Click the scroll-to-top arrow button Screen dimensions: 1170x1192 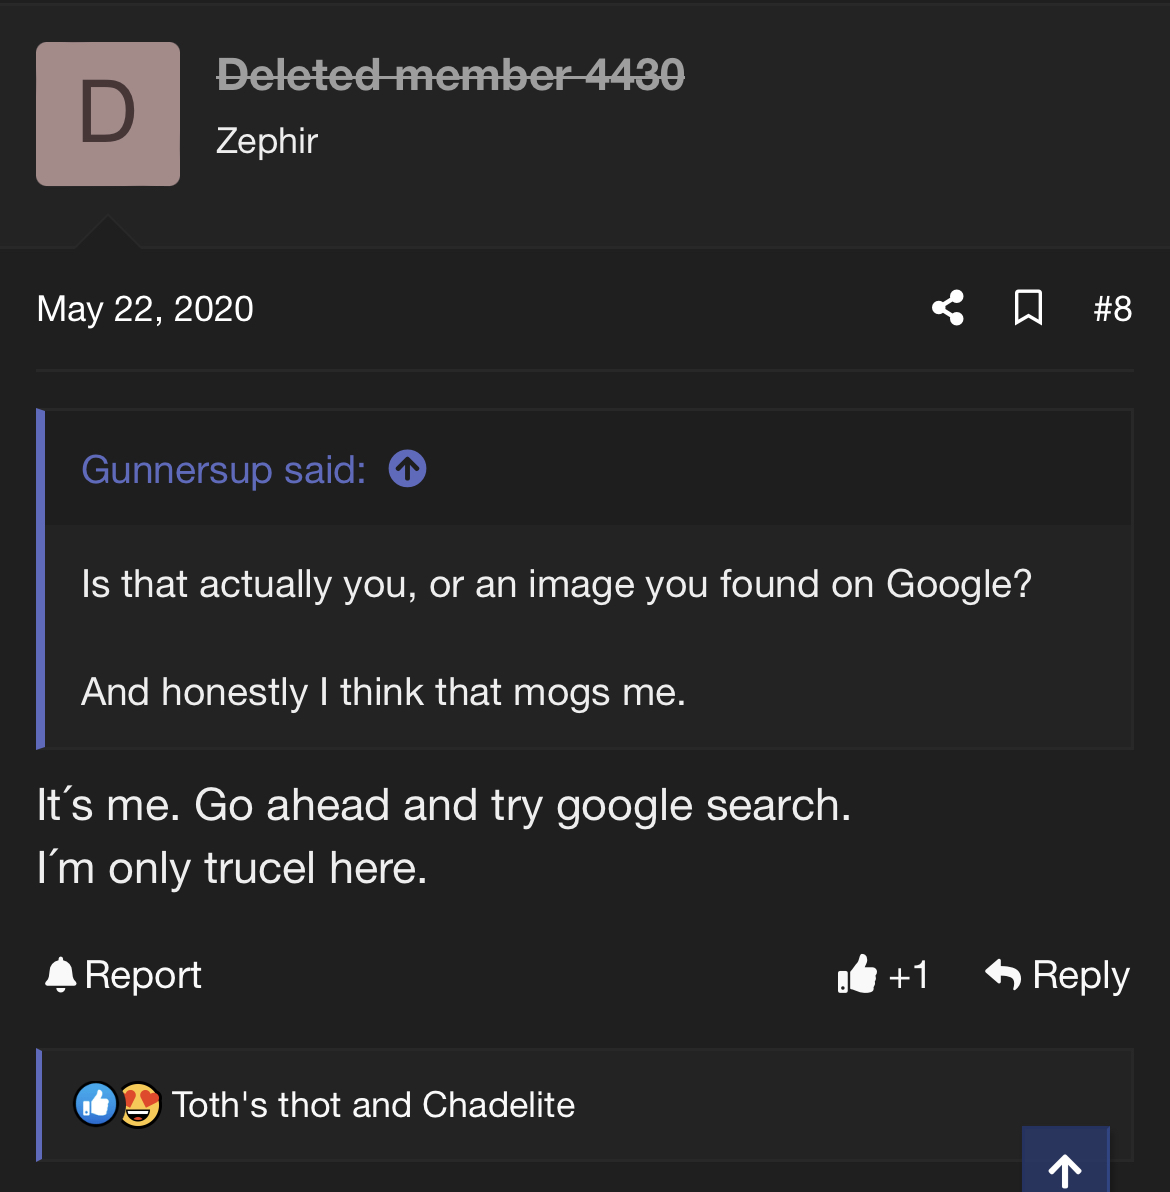pyautogui.click(x=1065, y=1159)
